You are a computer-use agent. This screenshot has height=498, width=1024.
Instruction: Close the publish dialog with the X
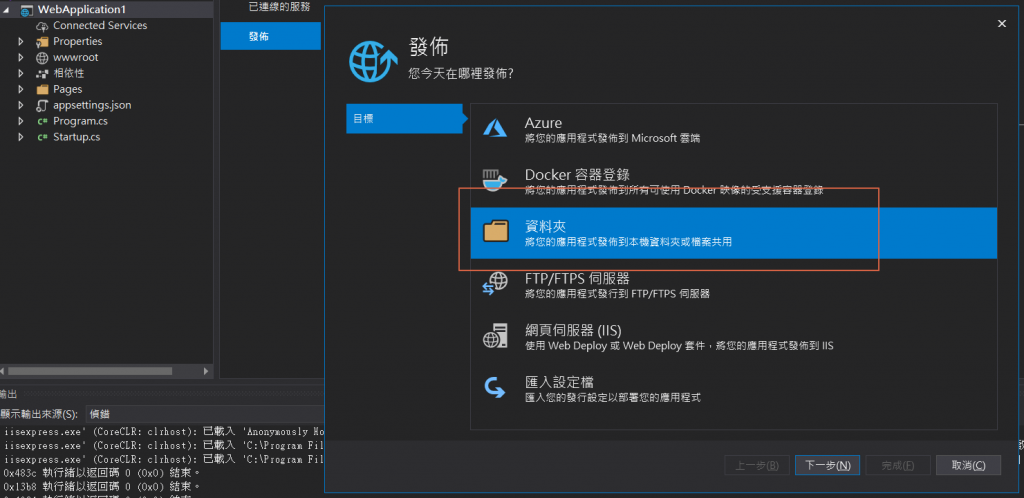tap(1002, 23)
